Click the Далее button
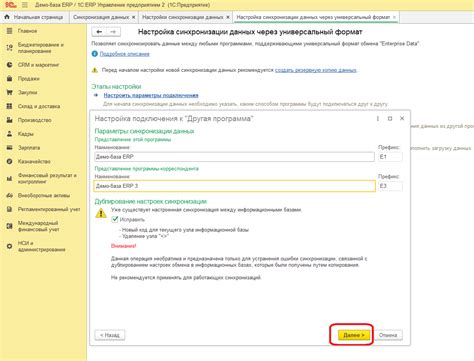Image resolution: width=474 pixels, height=361 pixels. [x=354, y=335]
